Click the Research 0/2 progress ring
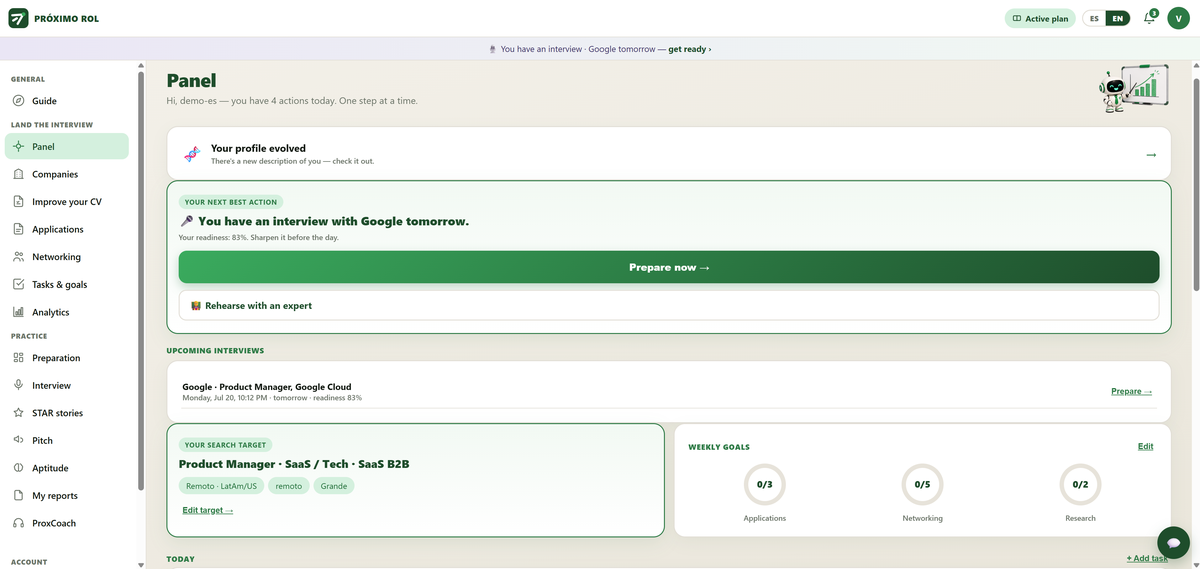This screenshot has height=569, width=1200. pos(1080,484)
